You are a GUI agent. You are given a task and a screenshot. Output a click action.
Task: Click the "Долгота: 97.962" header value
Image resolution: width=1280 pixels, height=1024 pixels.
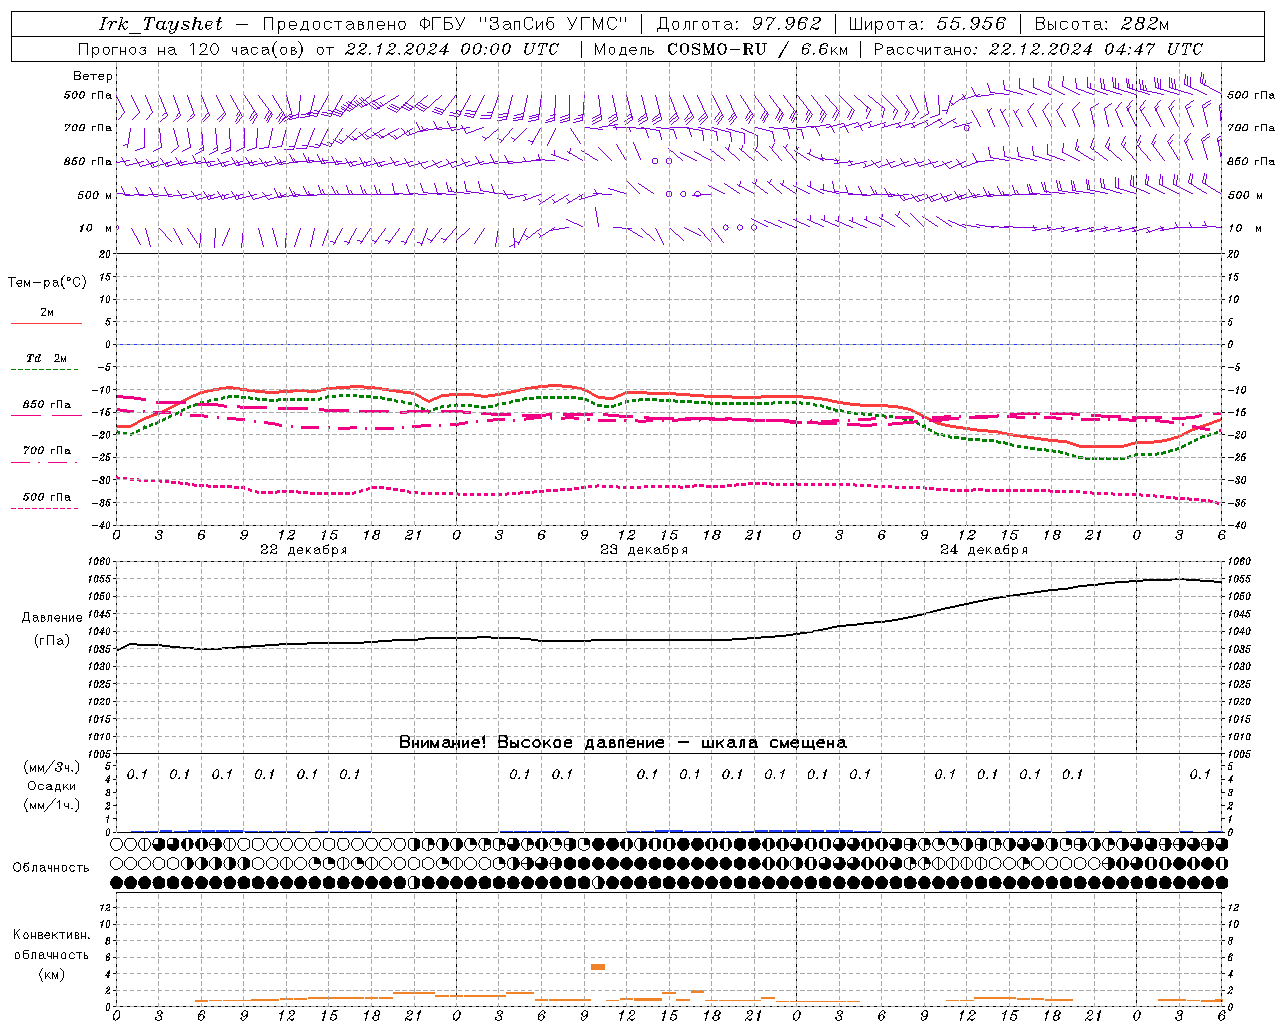coord(739,24)
